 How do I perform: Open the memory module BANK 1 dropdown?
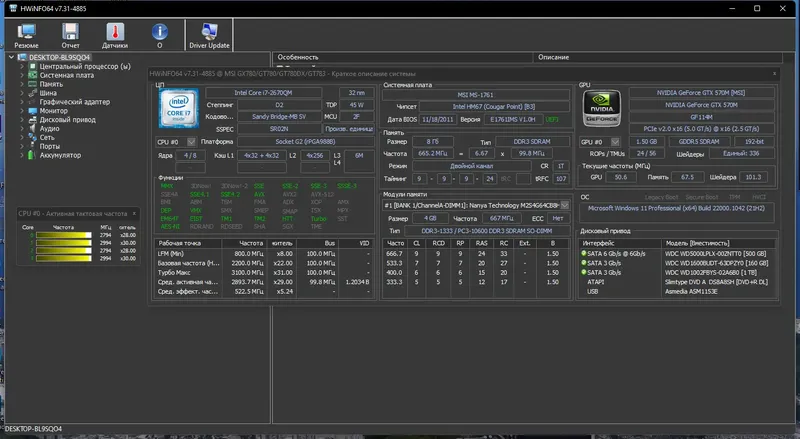(x=565, y=205)
